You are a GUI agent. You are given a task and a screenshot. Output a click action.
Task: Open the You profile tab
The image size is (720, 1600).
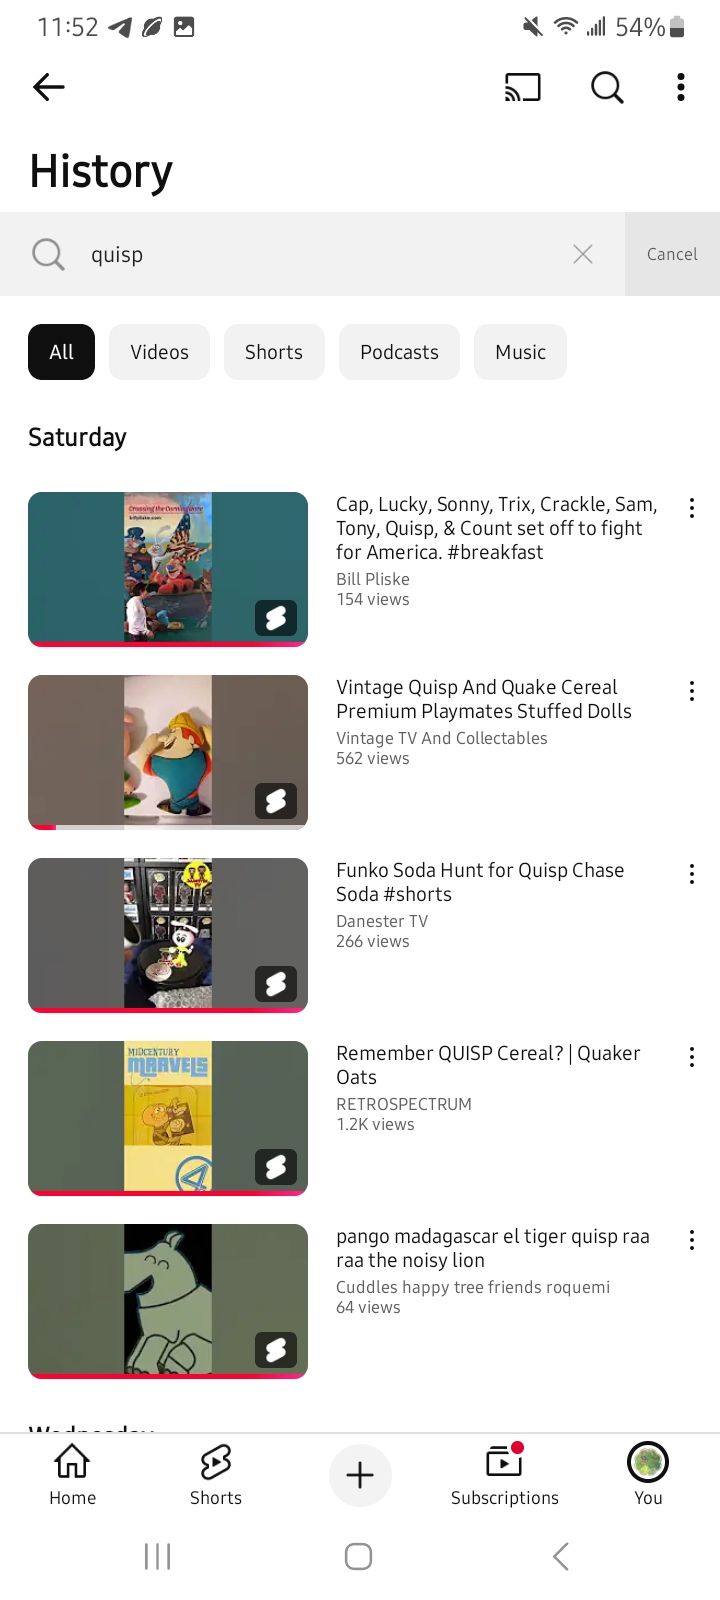(x=648, y=1475)
